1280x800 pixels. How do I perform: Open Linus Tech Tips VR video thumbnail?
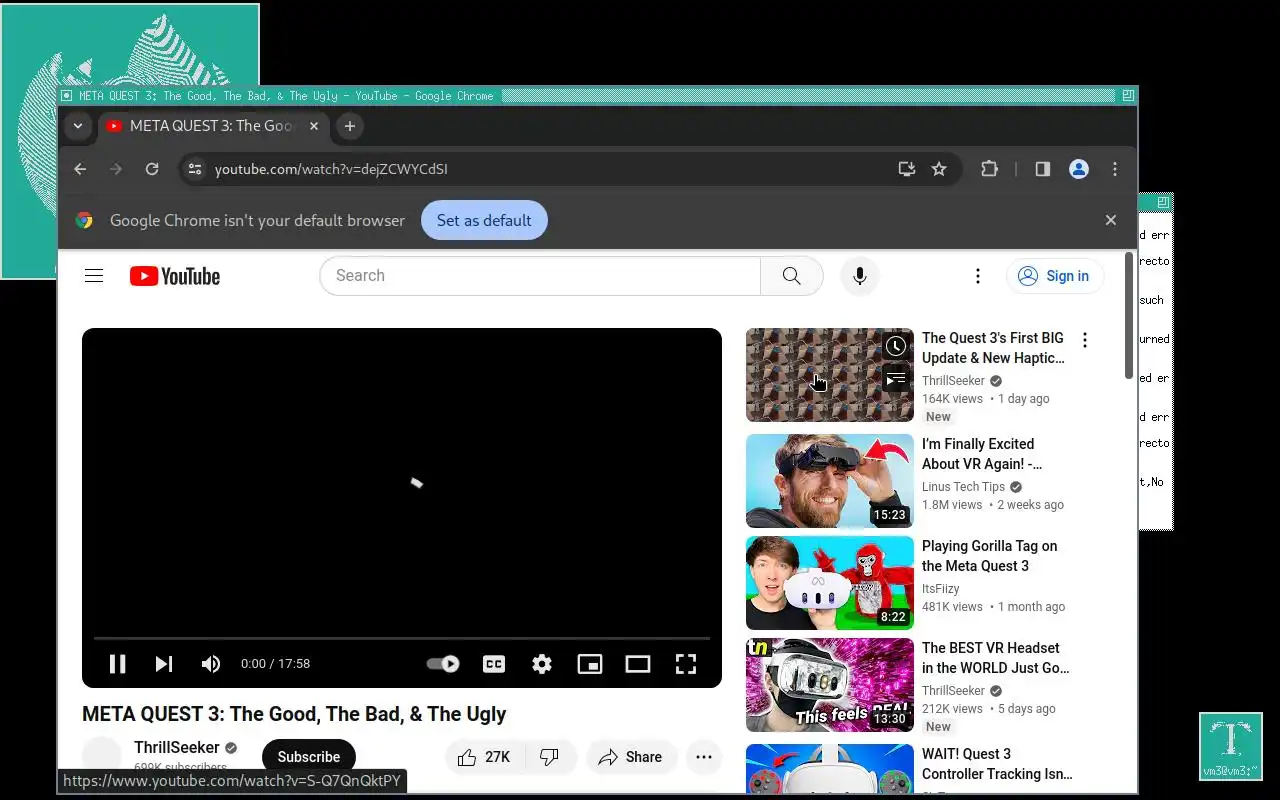[x=830, y=481]
